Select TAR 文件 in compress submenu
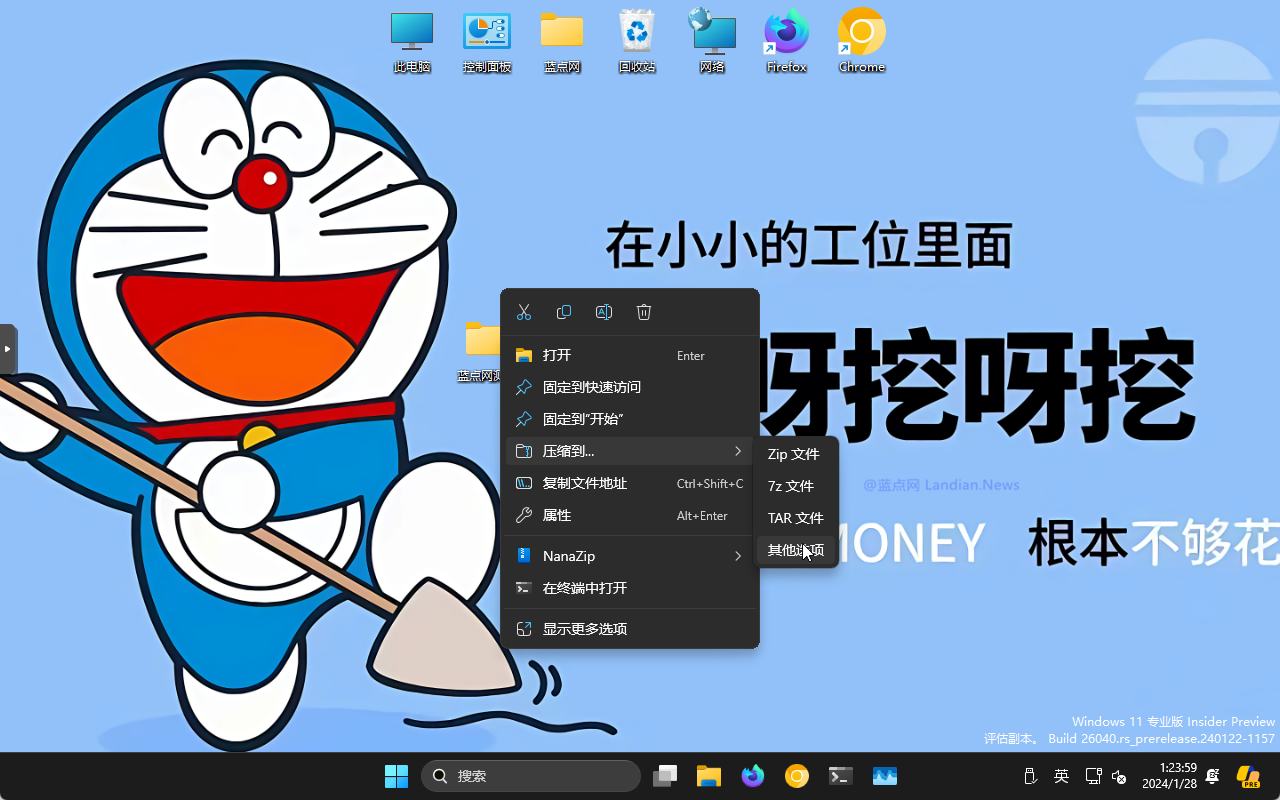The image size is (1280, 800). [x=796, y=518]
